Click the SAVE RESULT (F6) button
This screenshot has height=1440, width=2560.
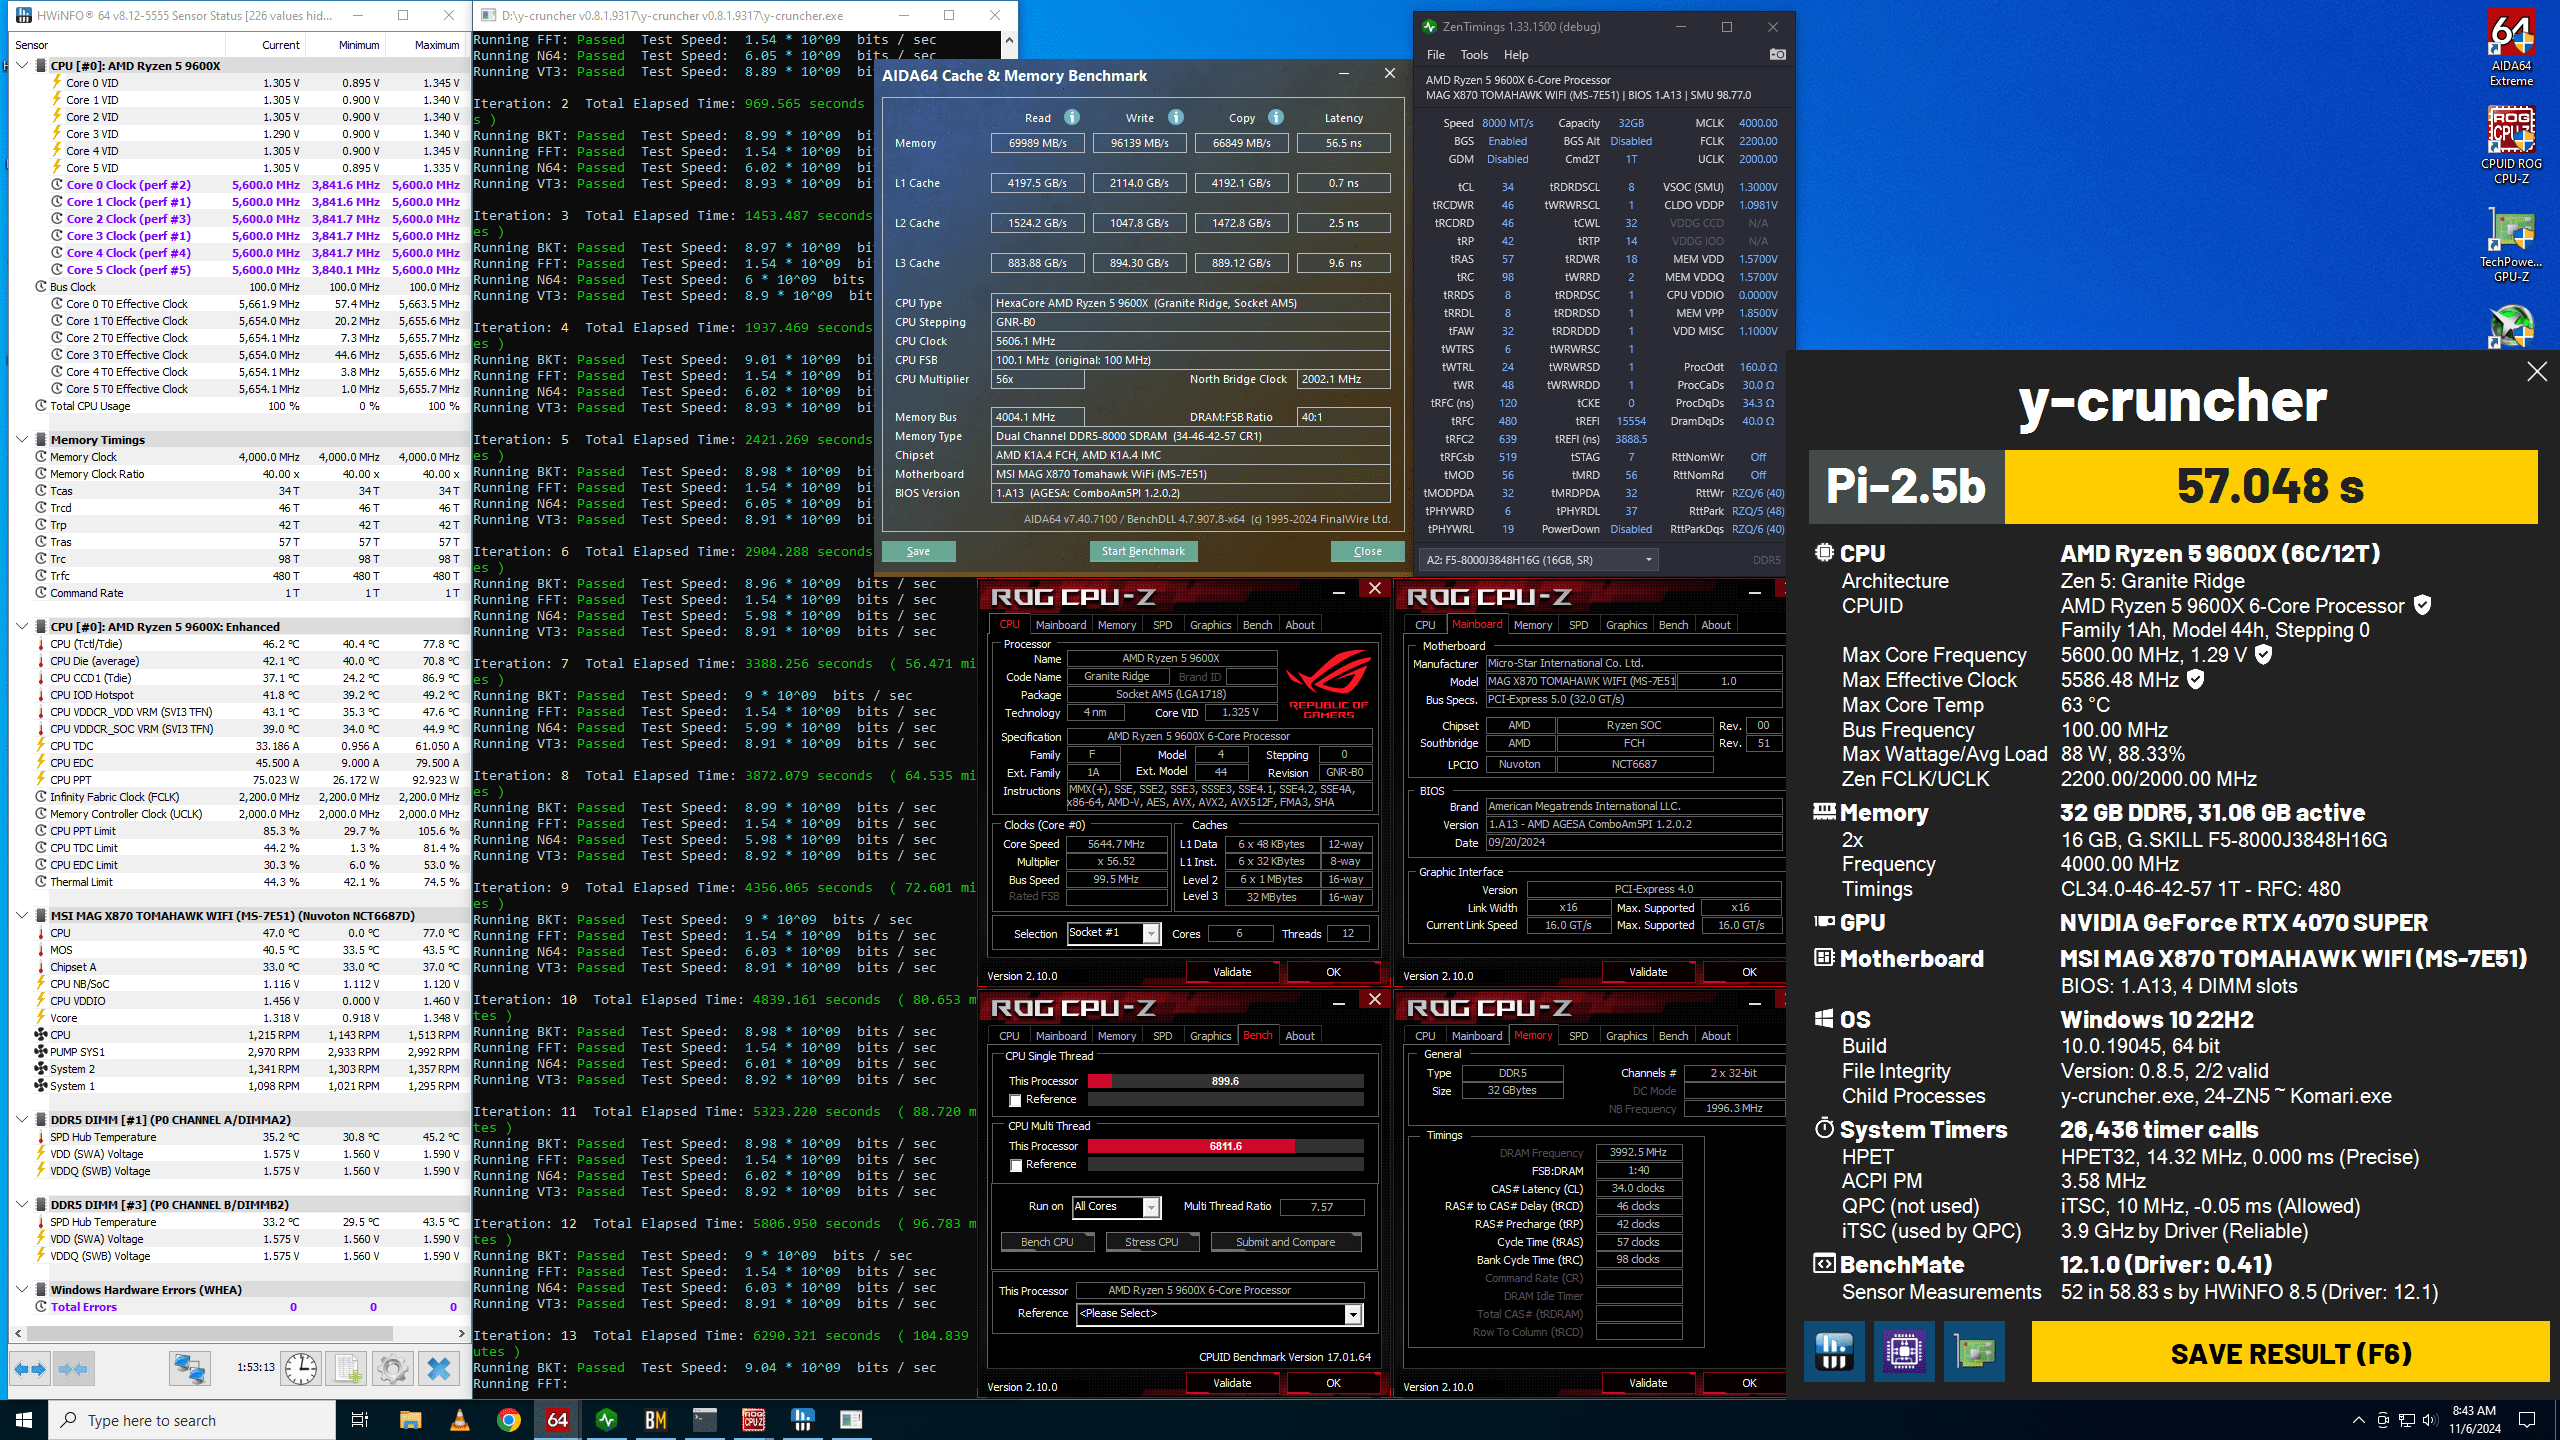[2290, 1354]
